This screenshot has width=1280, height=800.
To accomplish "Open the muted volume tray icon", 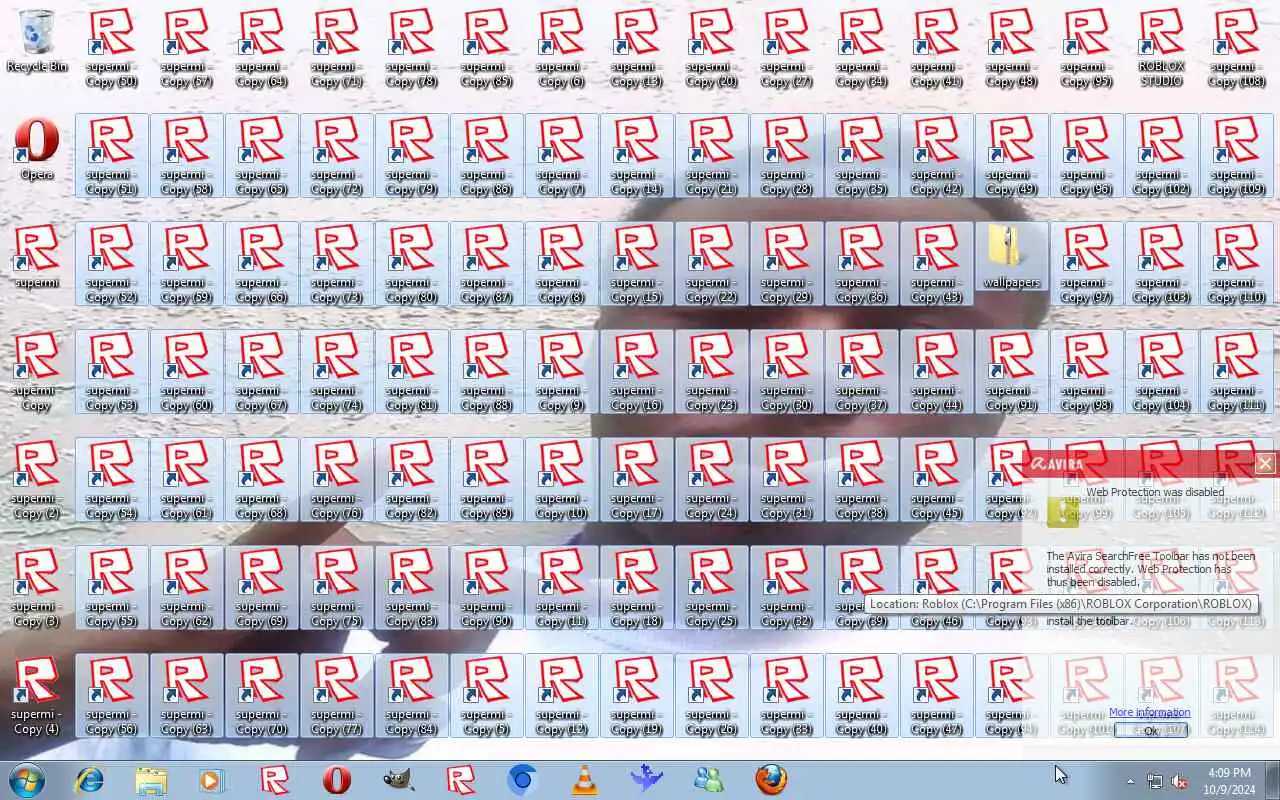I will pyautogui.click(x=1179, y=781).
